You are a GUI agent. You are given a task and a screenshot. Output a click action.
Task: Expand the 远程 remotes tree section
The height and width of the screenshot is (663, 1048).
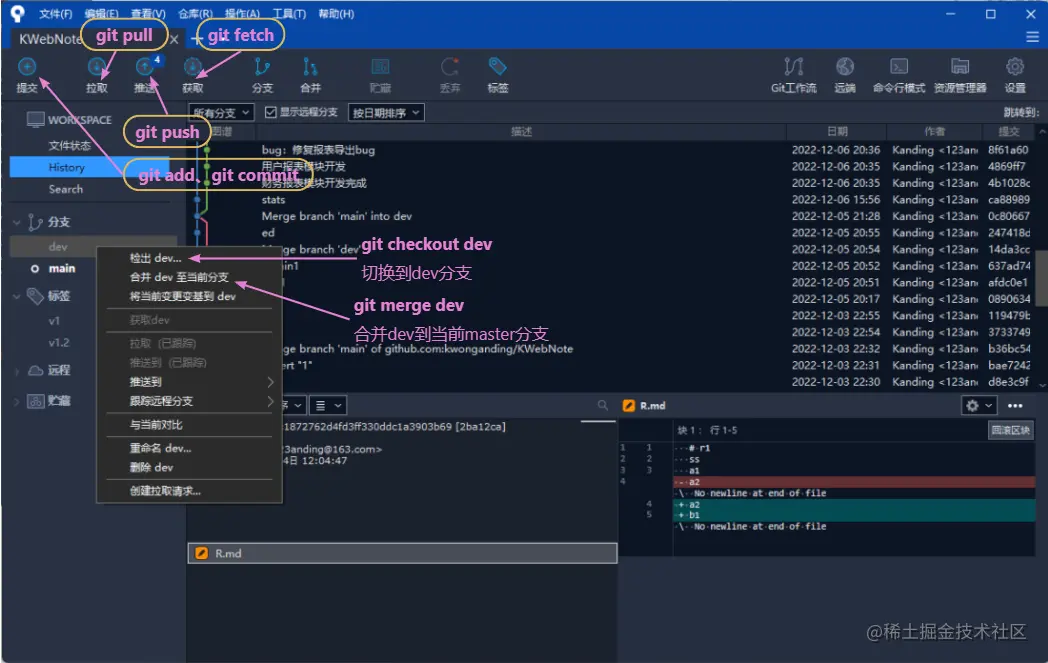tap(17, 370)
